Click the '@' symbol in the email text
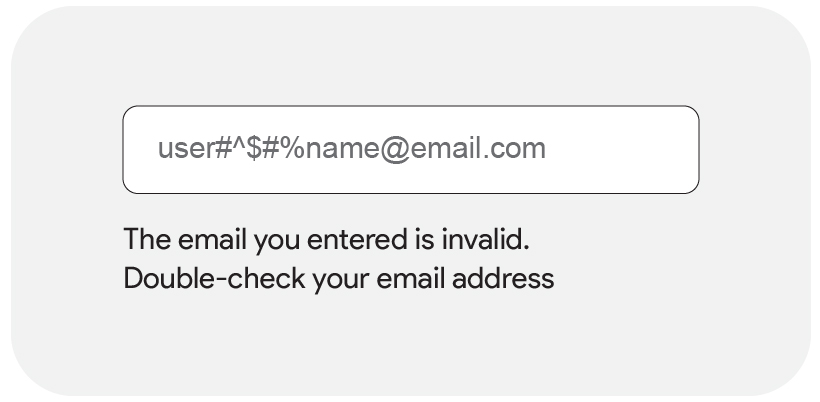 pos(394,150)
